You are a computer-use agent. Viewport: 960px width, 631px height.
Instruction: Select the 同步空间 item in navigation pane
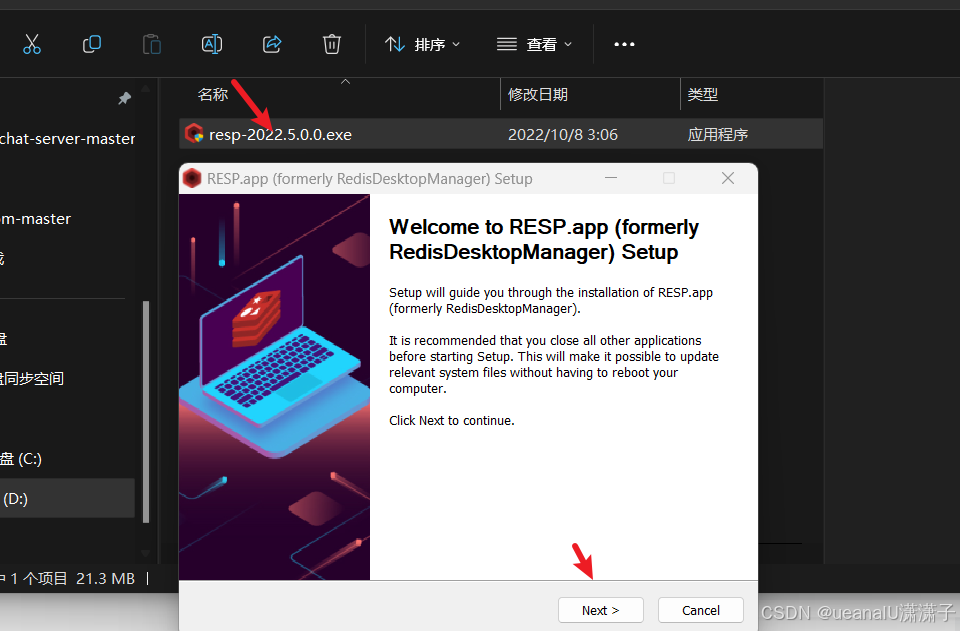point(32,378)
